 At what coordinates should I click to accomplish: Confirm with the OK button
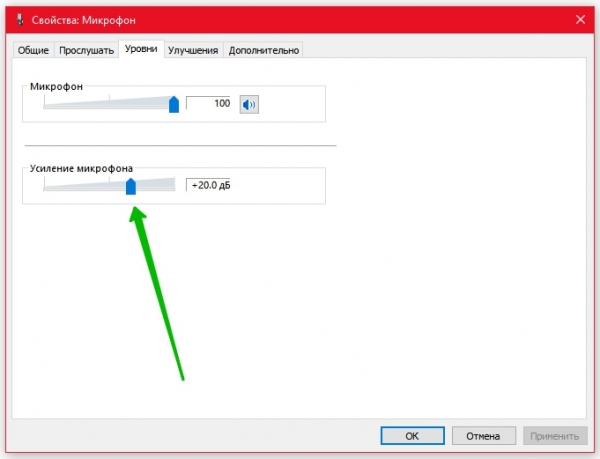412,436
